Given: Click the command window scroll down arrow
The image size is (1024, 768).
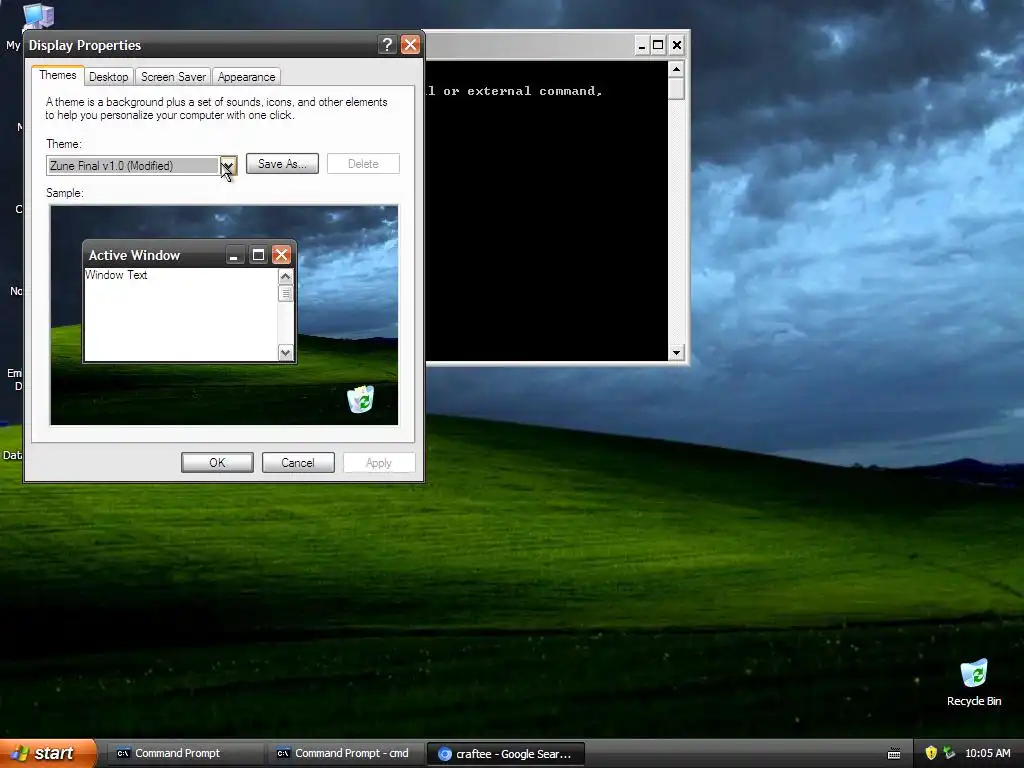Looking at the screenshot, I should coord(677,353).
